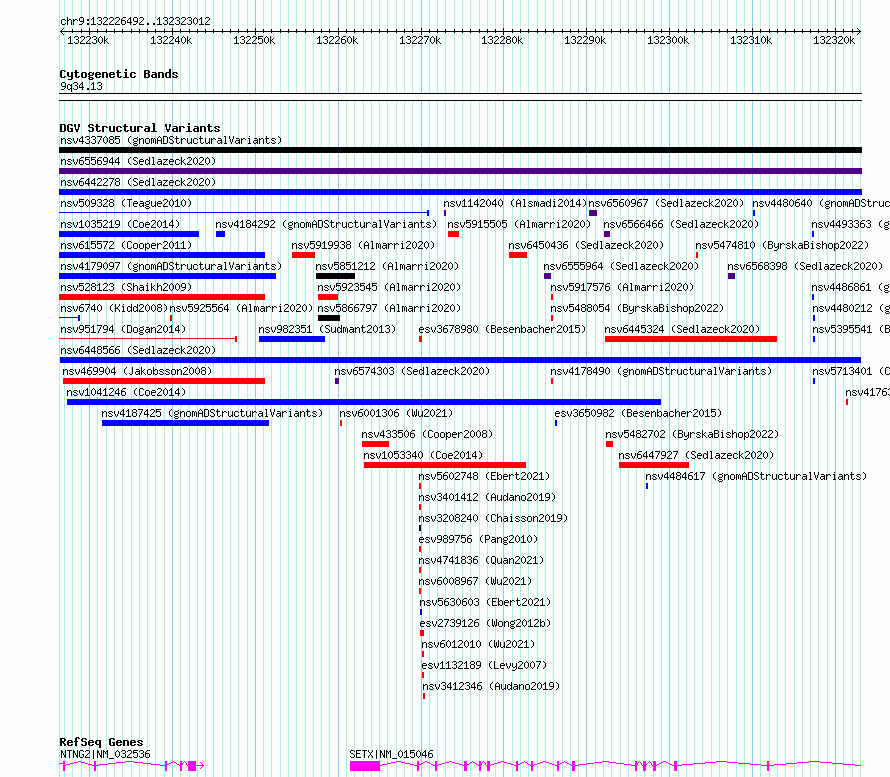890x777 pixels.
Task: Click nsv5474810 (ByrskaBishop2022) label
Action: pos(782,245)
